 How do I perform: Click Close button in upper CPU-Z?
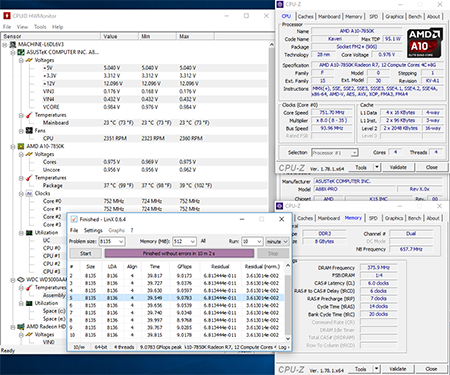[432, 167]
